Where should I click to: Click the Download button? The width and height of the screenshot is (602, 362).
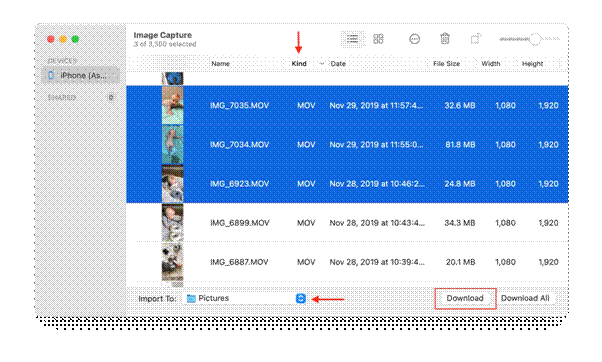pos(465,298)
